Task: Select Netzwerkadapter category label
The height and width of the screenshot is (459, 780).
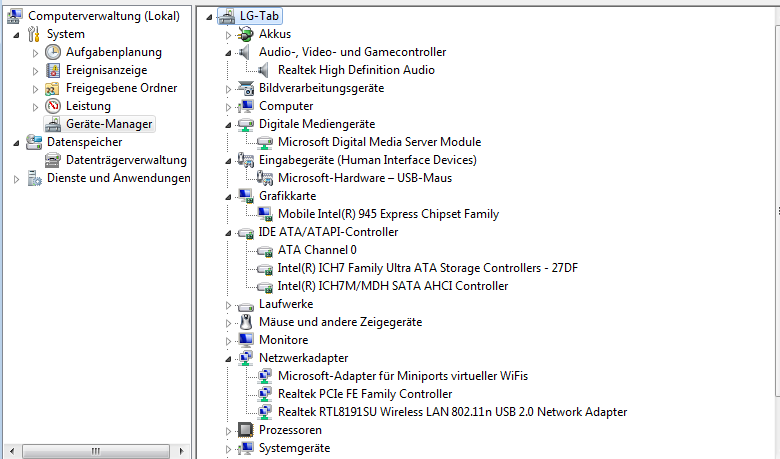Action: pyautogui.click(x=303, y=358)
